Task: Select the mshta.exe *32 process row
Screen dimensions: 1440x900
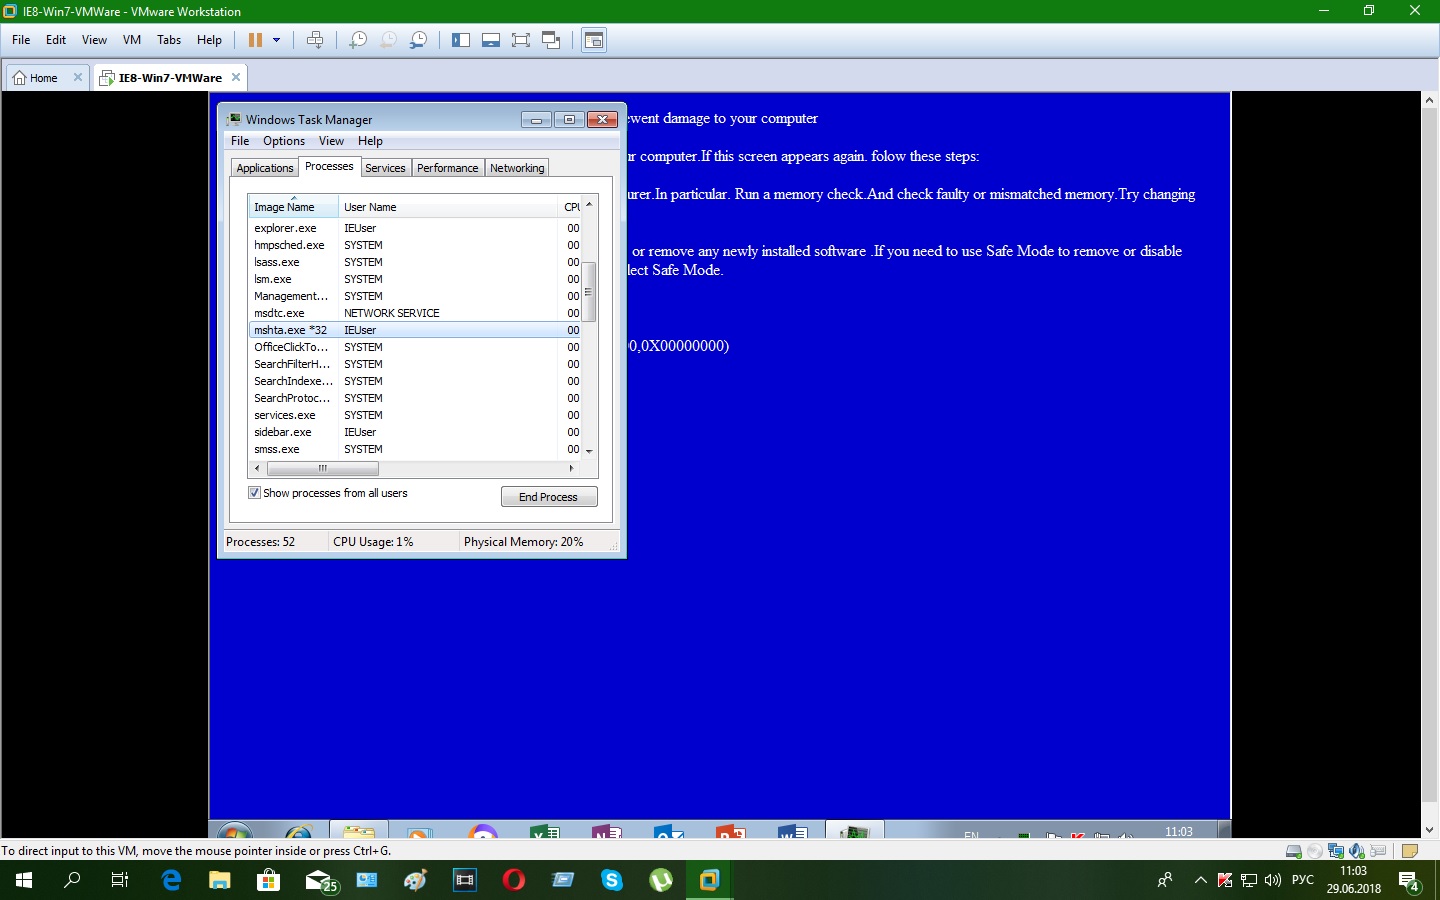Action: tap(290, 330)
